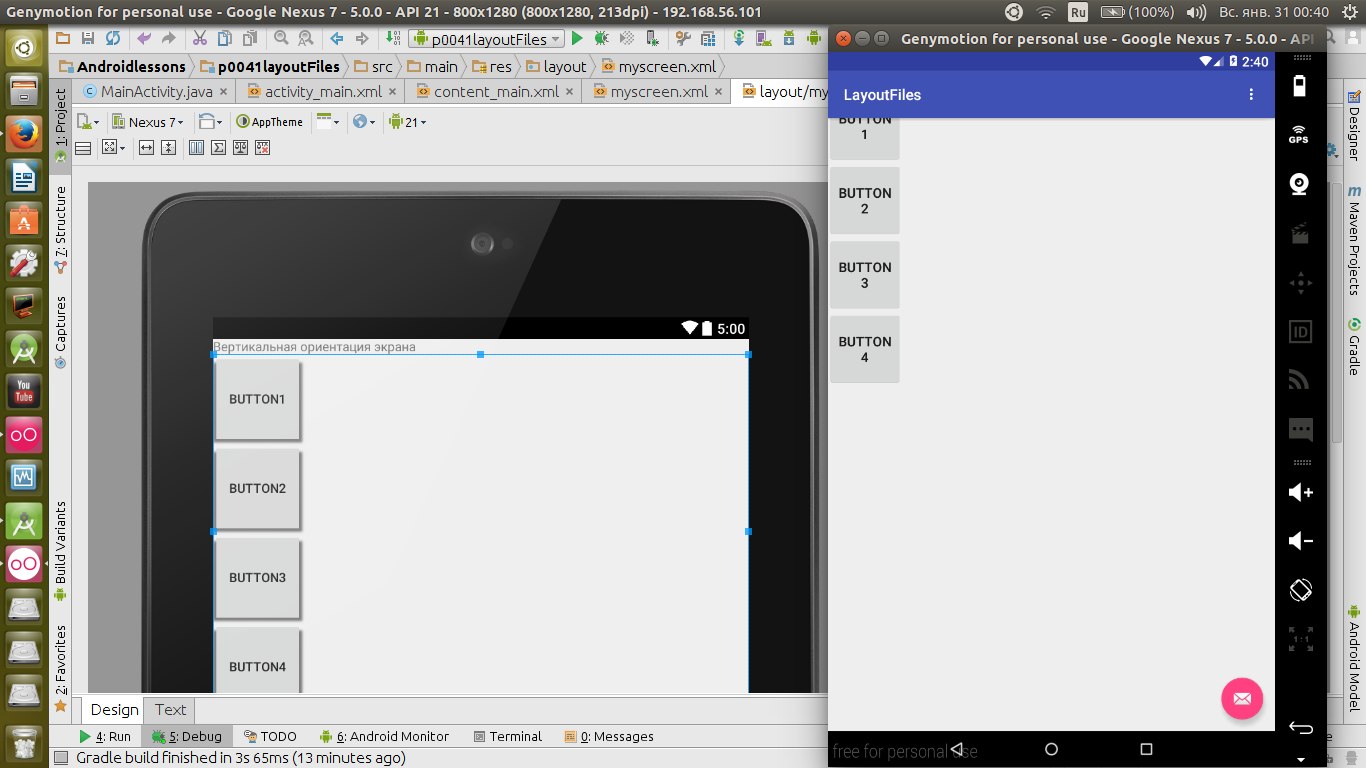Click the Undo arrow icon
The height and width of the screenshot is (768, 1366).
click(144, 38)
